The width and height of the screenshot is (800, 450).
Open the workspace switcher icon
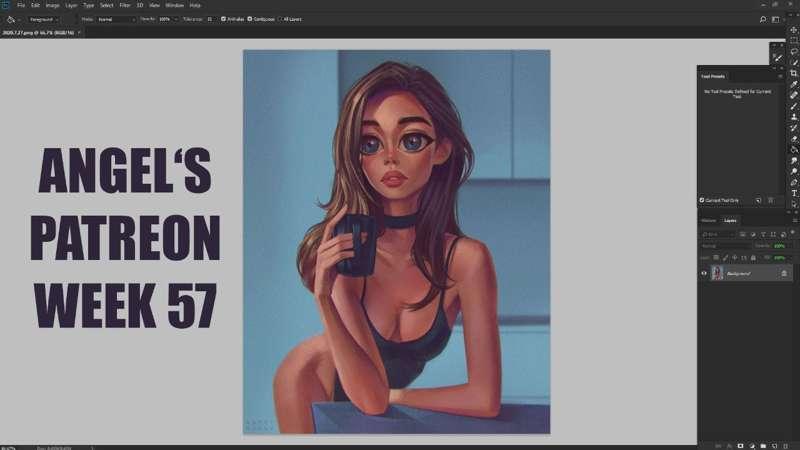point(776,19)
